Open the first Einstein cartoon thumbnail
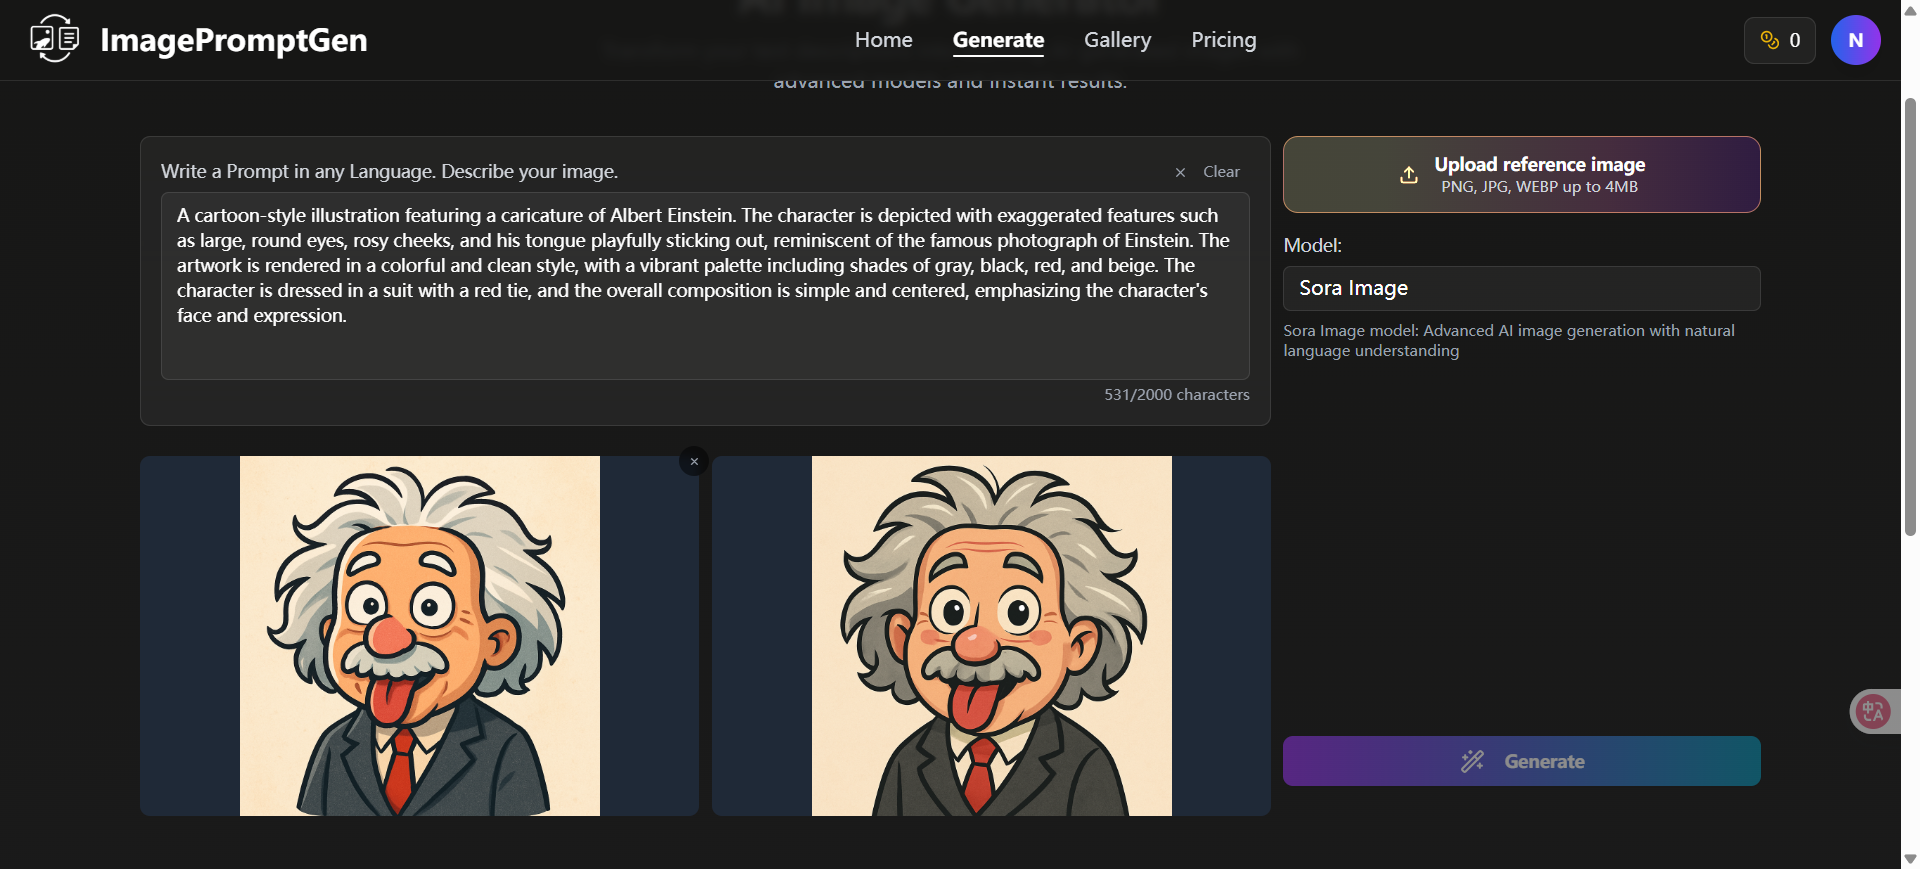The height and width of the screenshot is (869, 1920). [x=419, y=636]
